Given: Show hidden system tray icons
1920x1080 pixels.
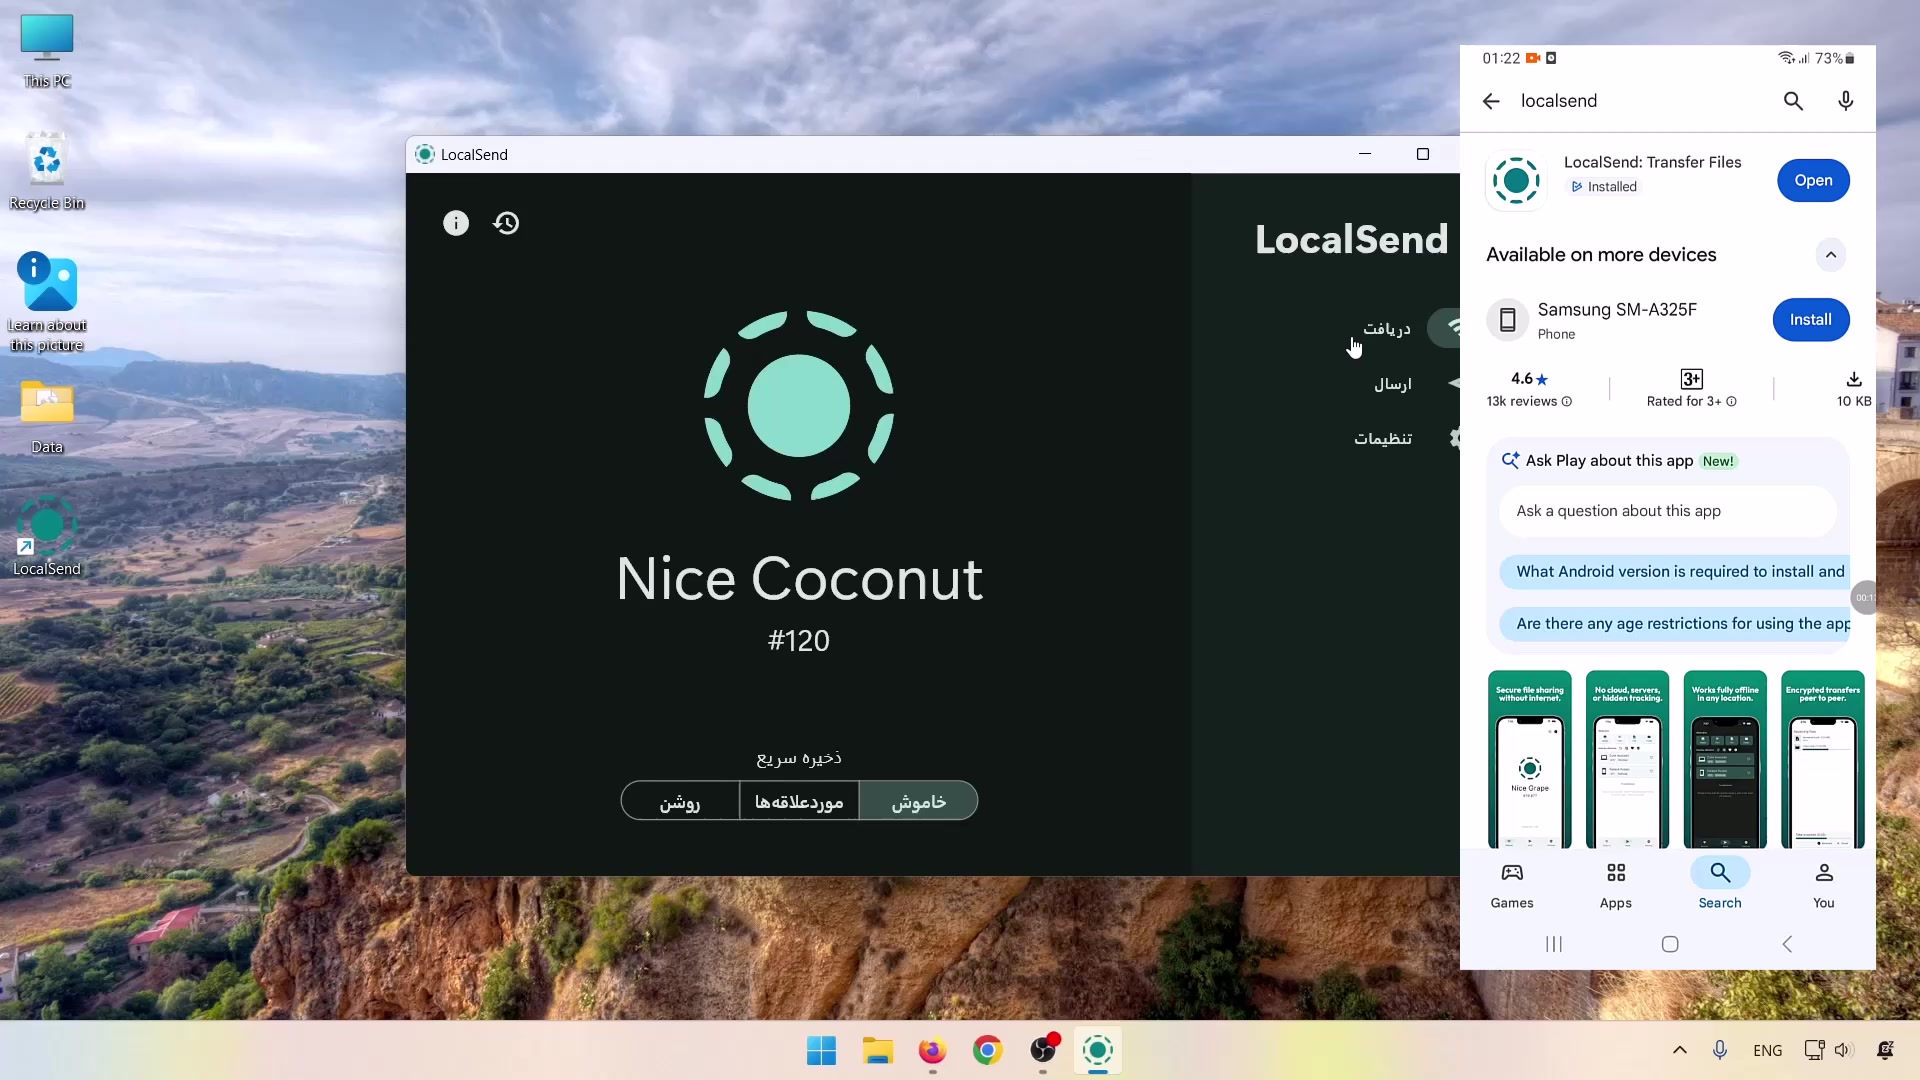Looking at the screenshot, I should click(1680, 1050).
